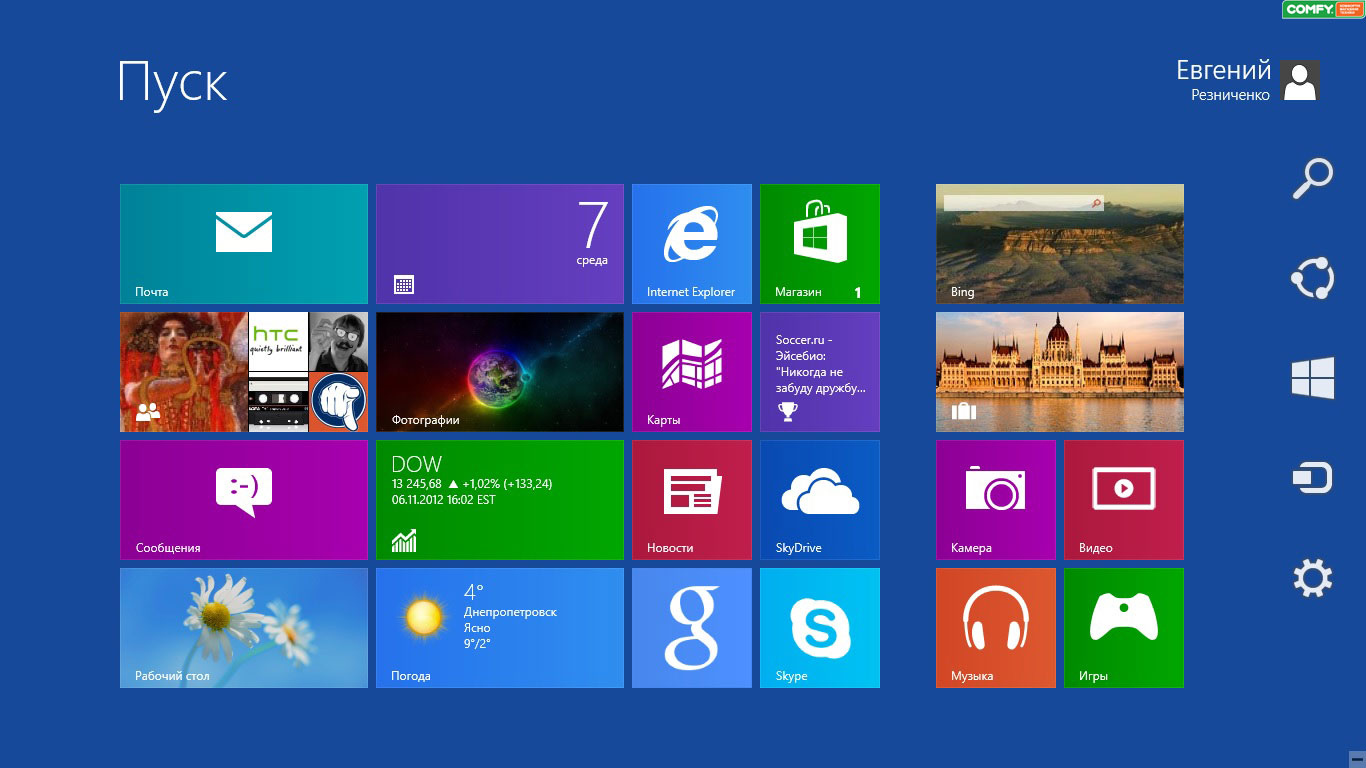This screenshot has height=768, width=1366.
Task: Open the People tile with HTC photos
Action: click(244, 372)
